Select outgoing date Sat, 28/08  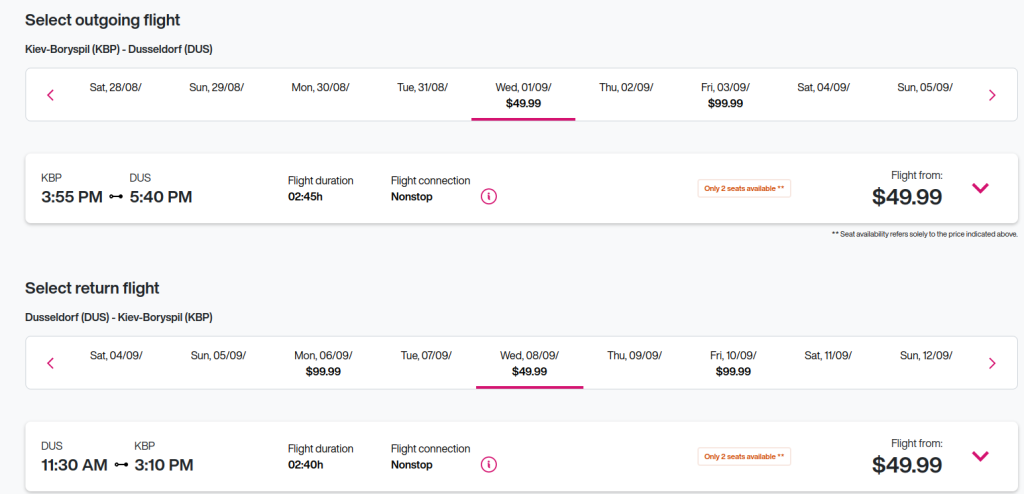pyautogui.click(x=115, y=88)
